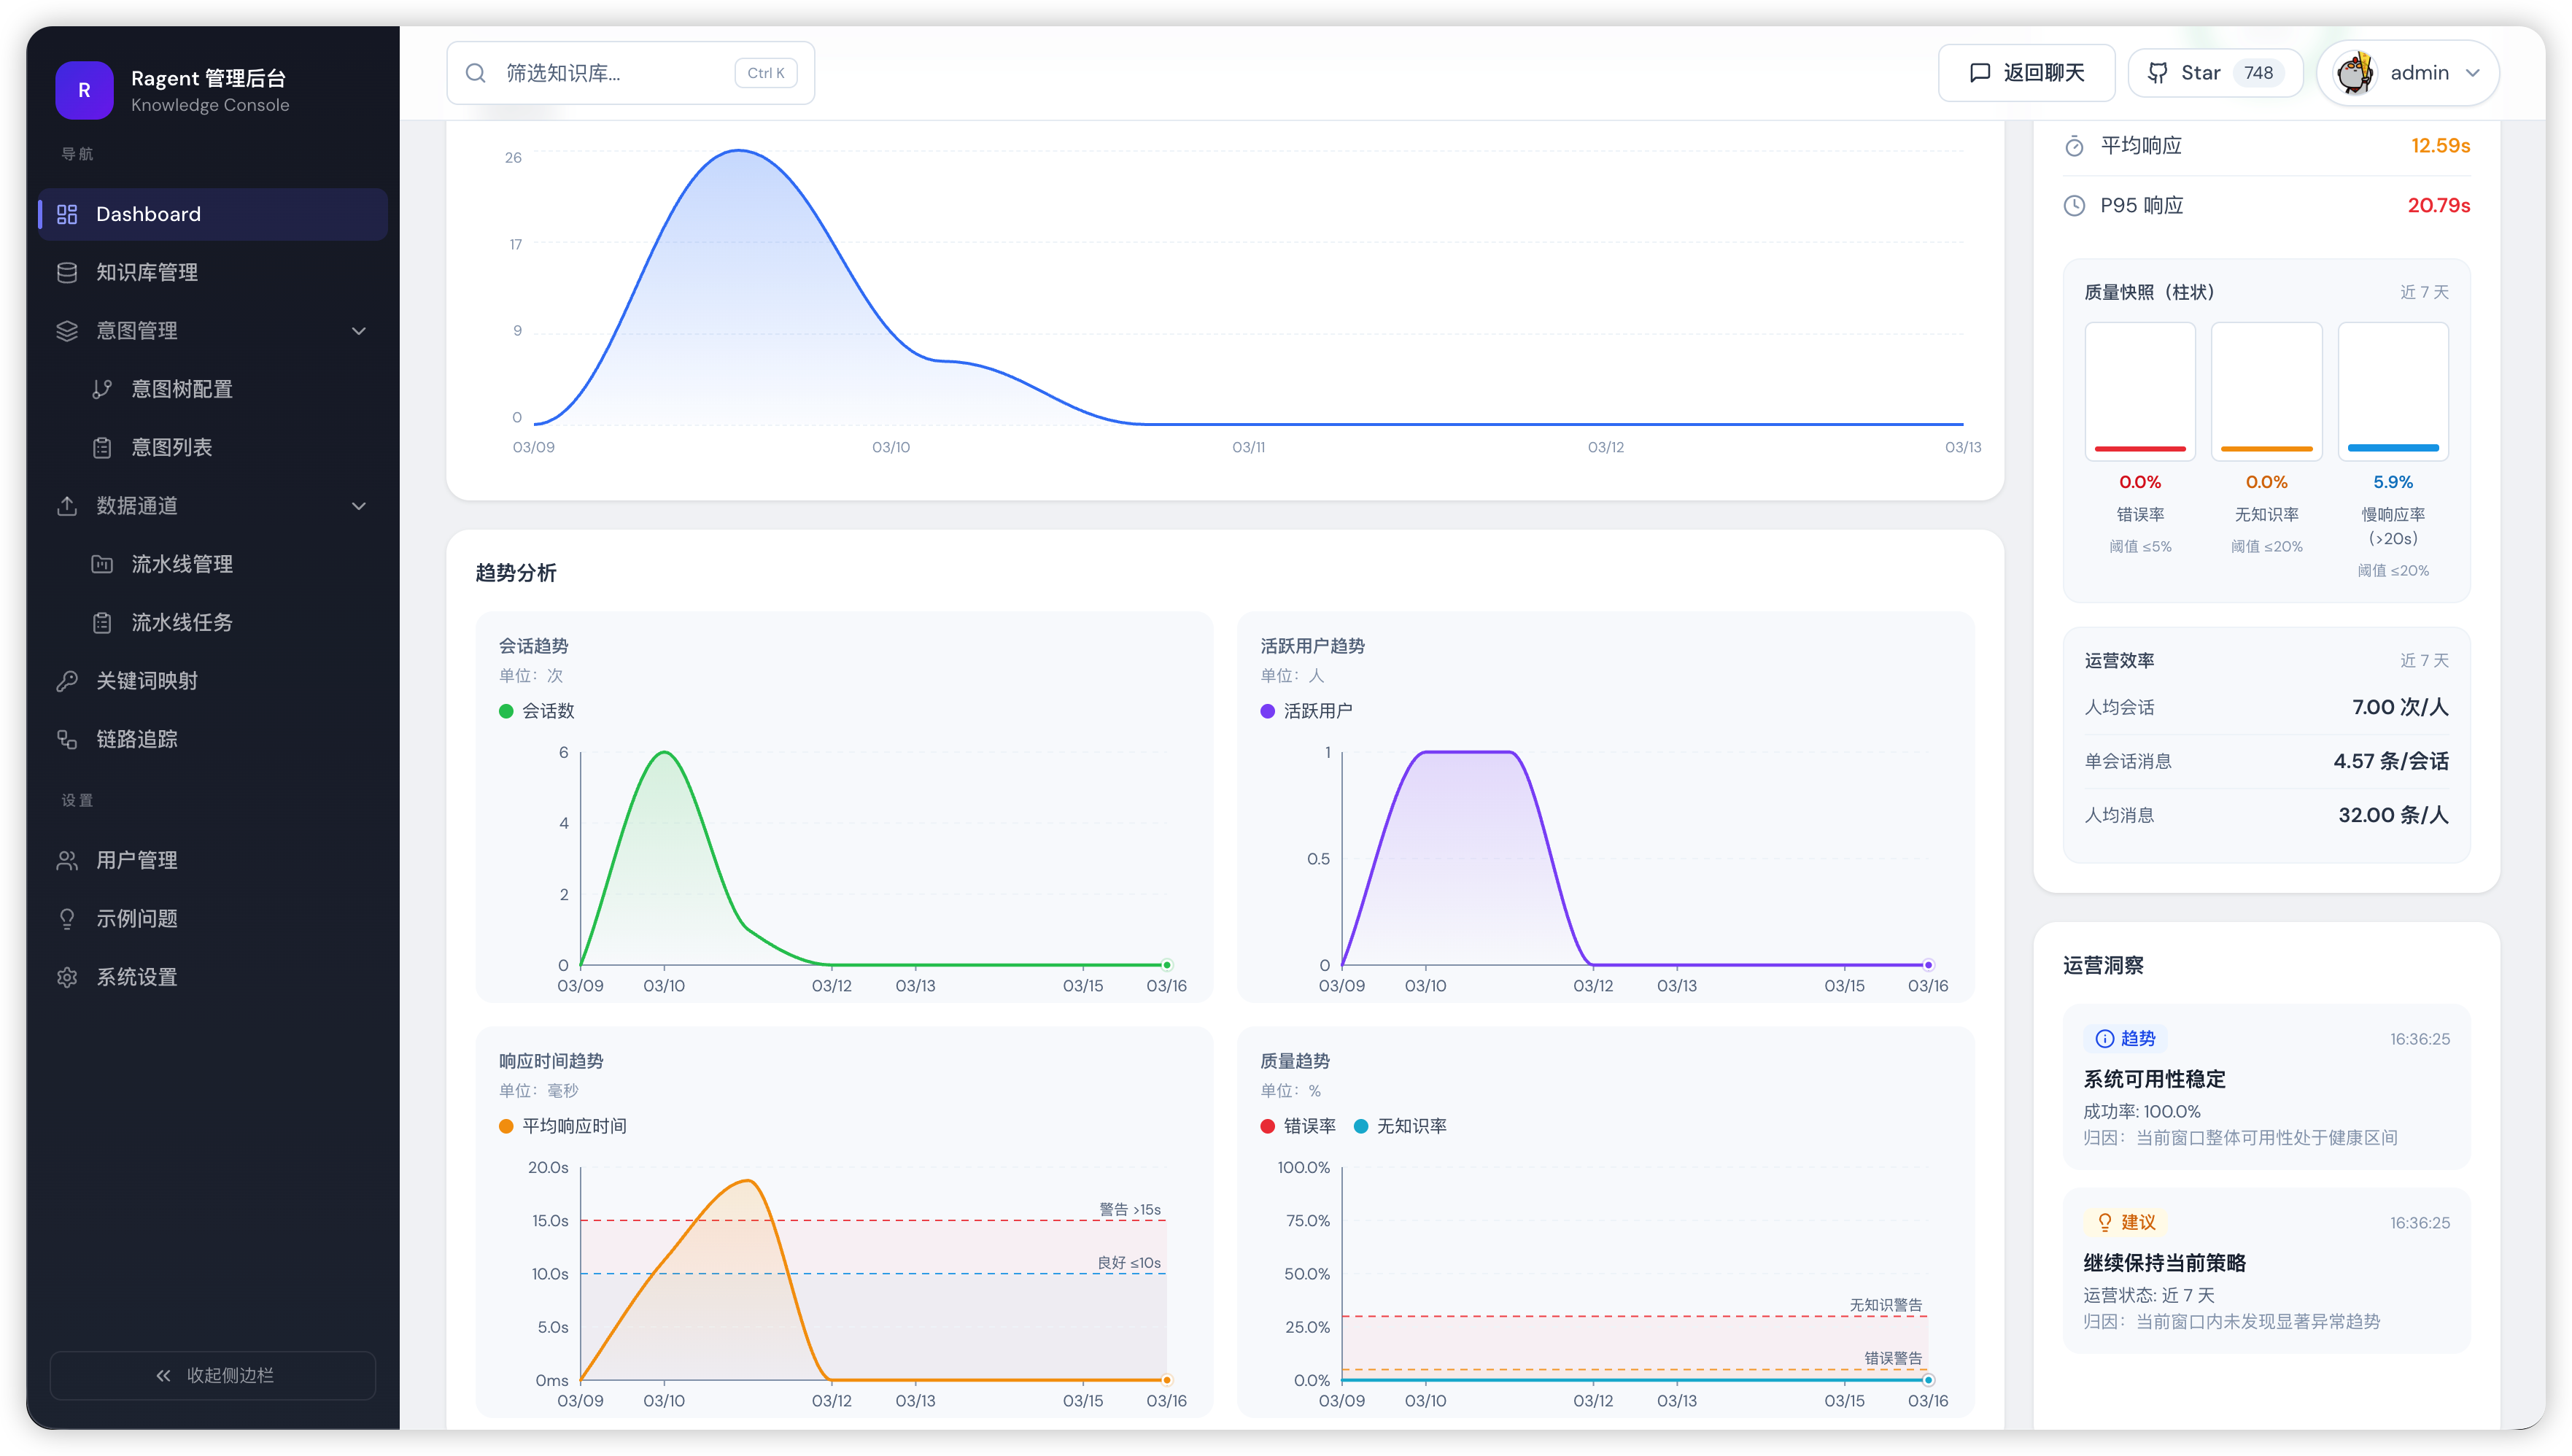This screenshot has height=1456, width=2572.
Task: Click the lightbulb icon for 示例问题
Action: tap(67, 918)
